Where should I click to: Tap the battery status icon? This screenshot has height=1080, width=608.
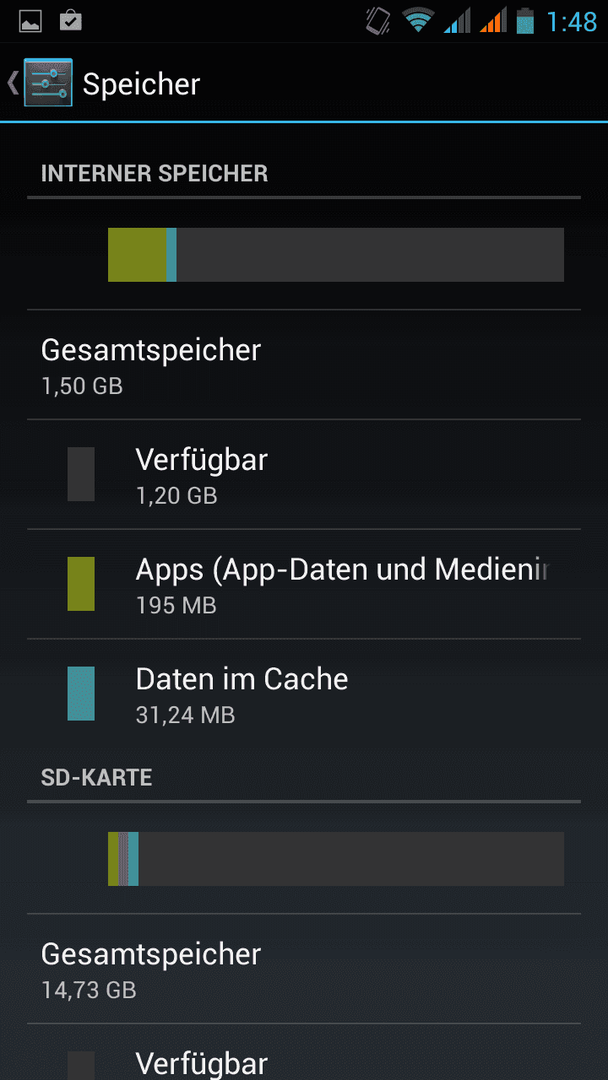tap(525, 21)
